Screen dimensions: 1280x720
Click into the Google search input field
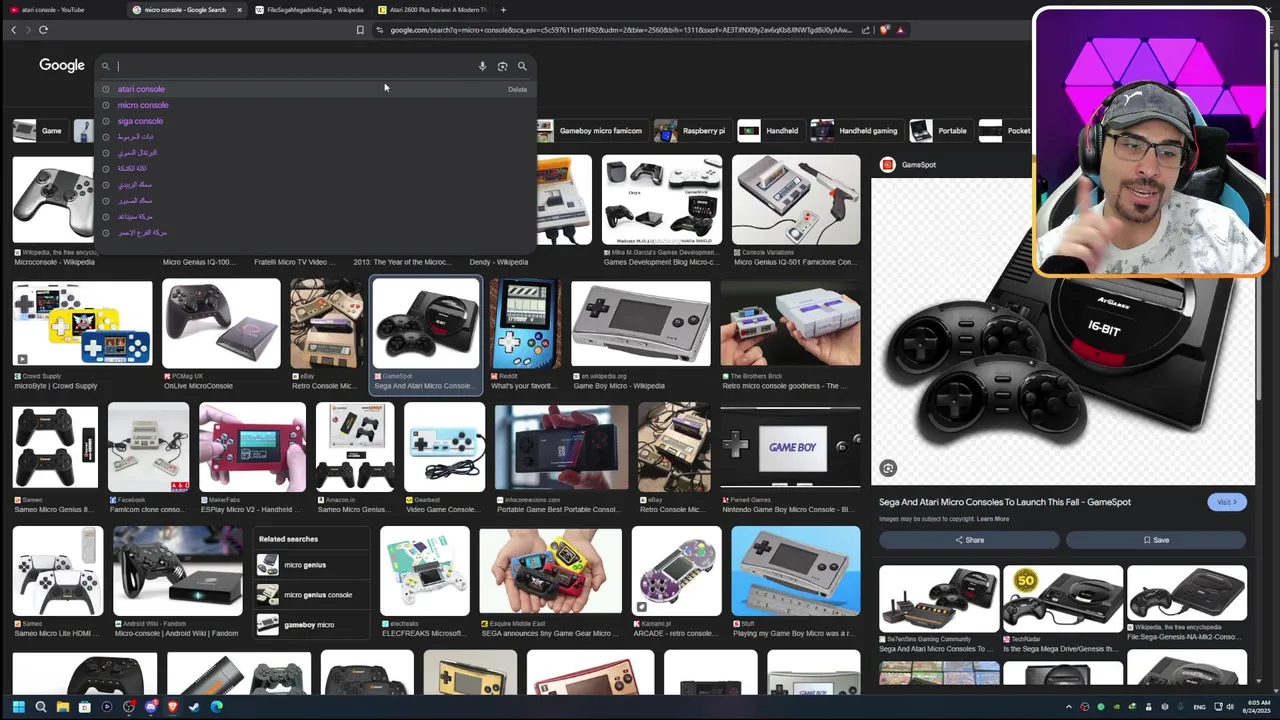pos(295,66)
